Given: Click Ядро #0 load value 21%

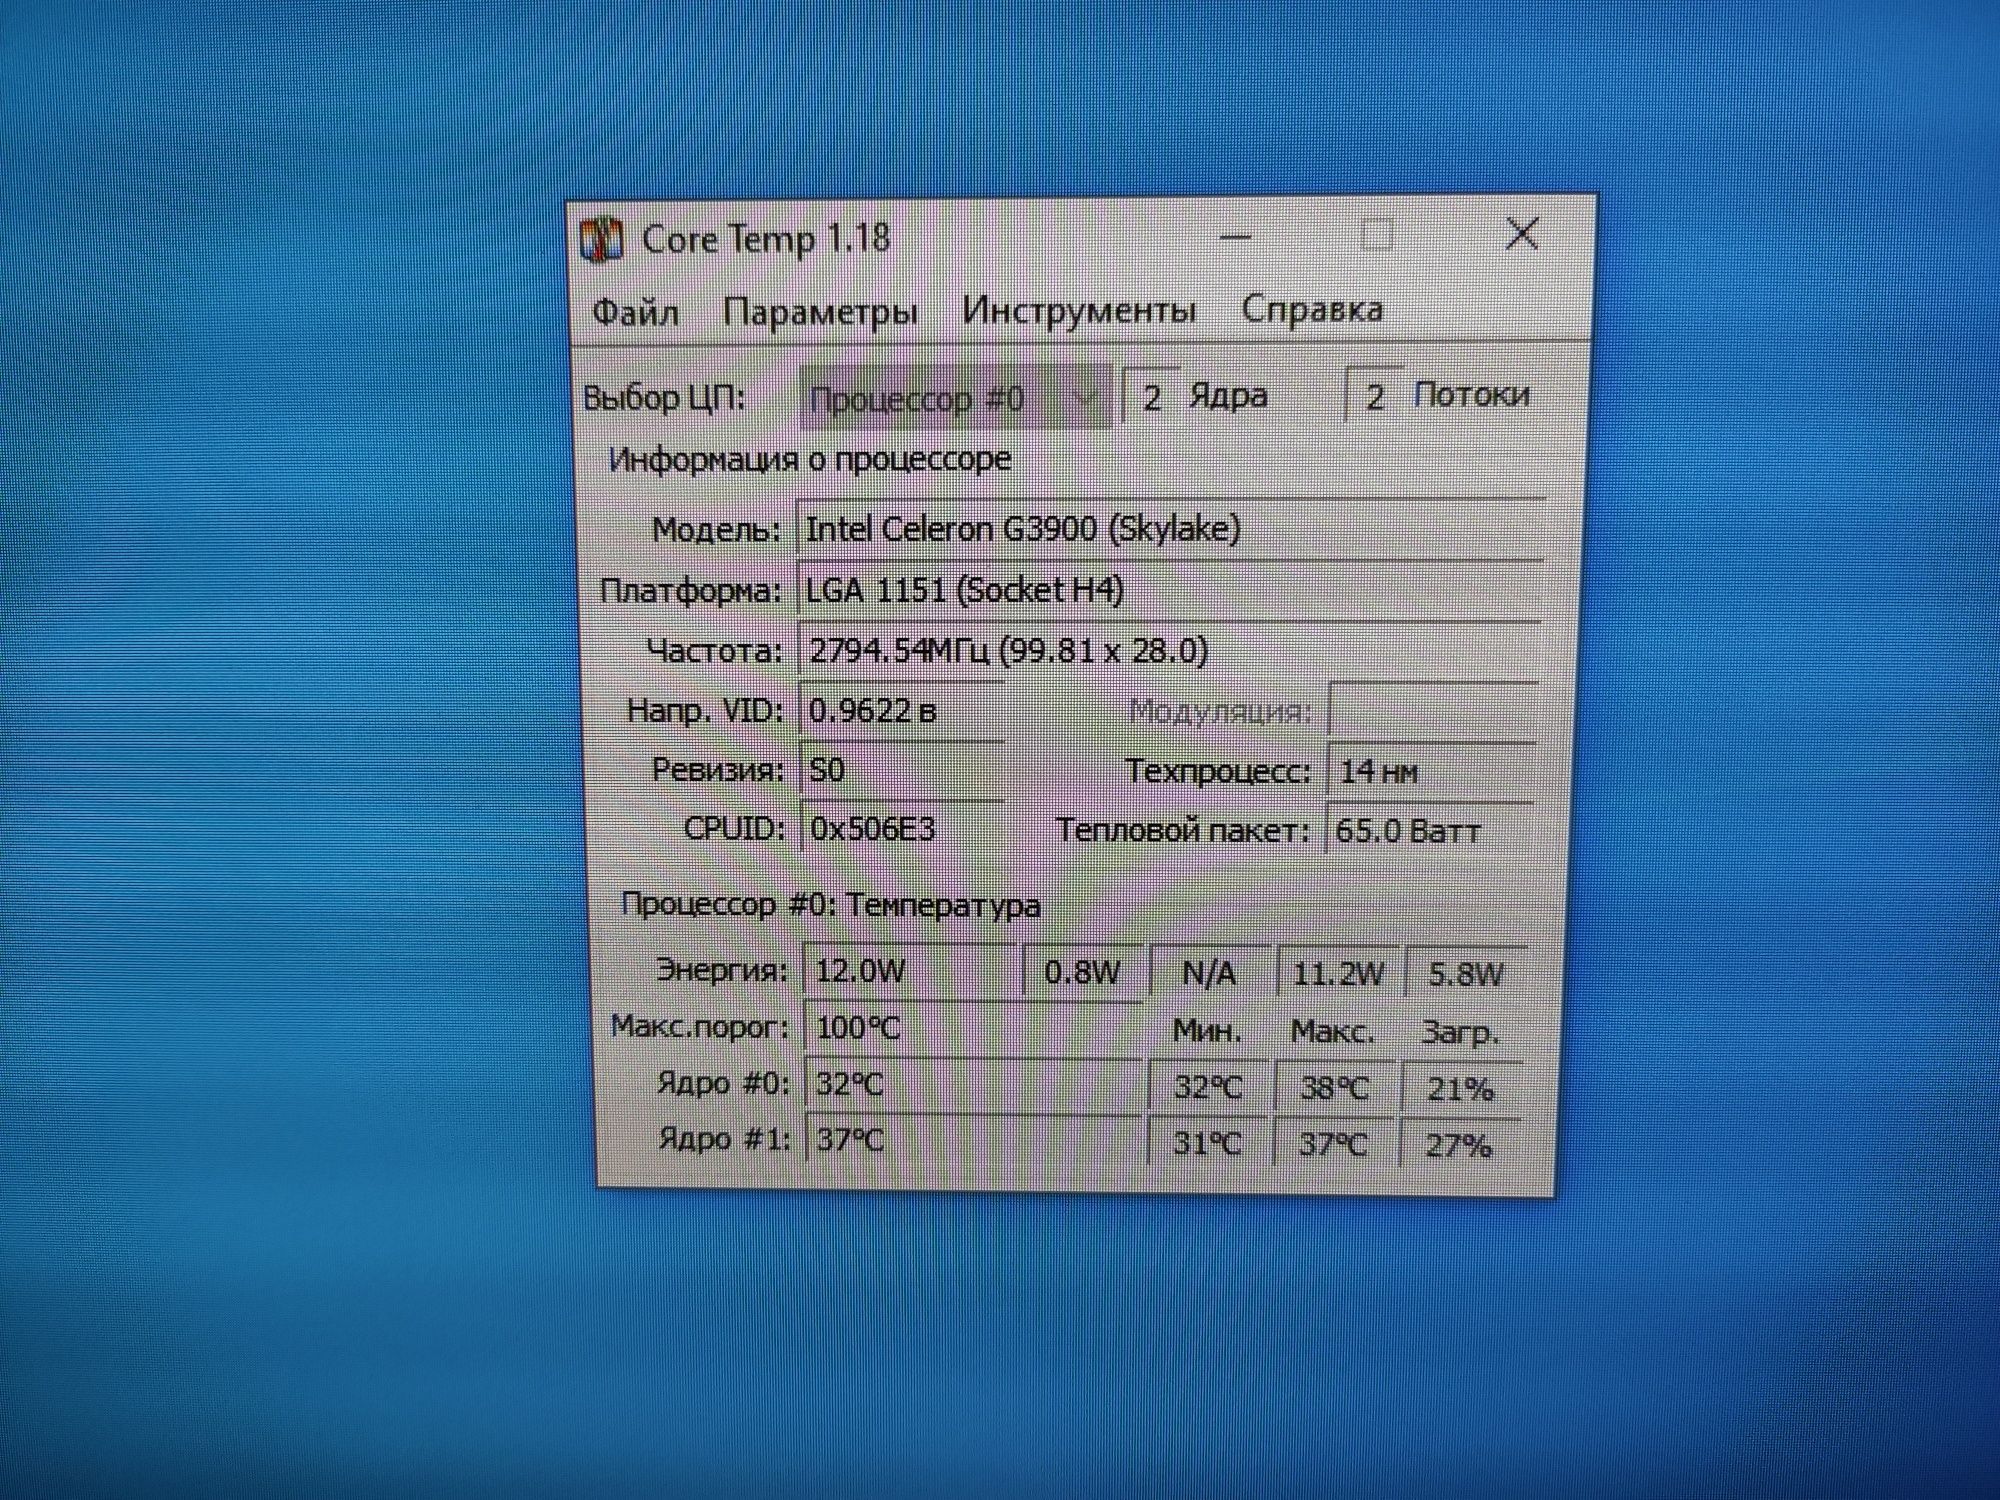Looking at the screenshot, I should [x=1461, y=1088].
